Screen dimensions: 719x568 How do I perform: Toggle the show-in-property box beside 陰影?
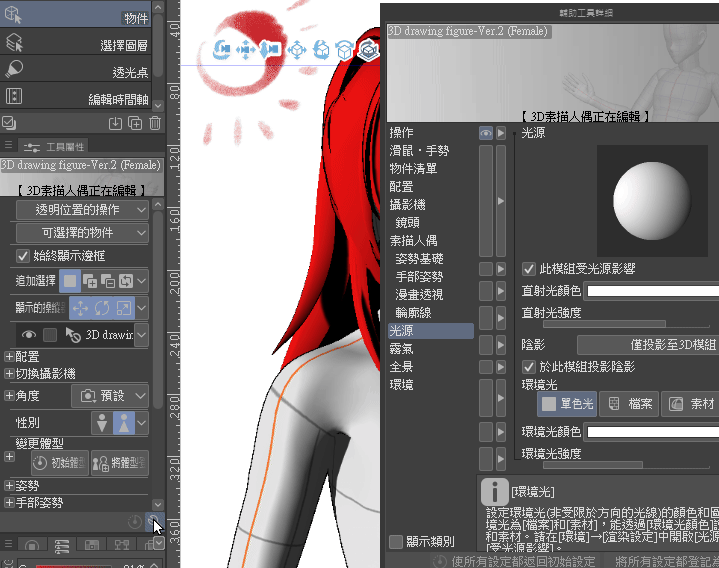click(486, 345)
